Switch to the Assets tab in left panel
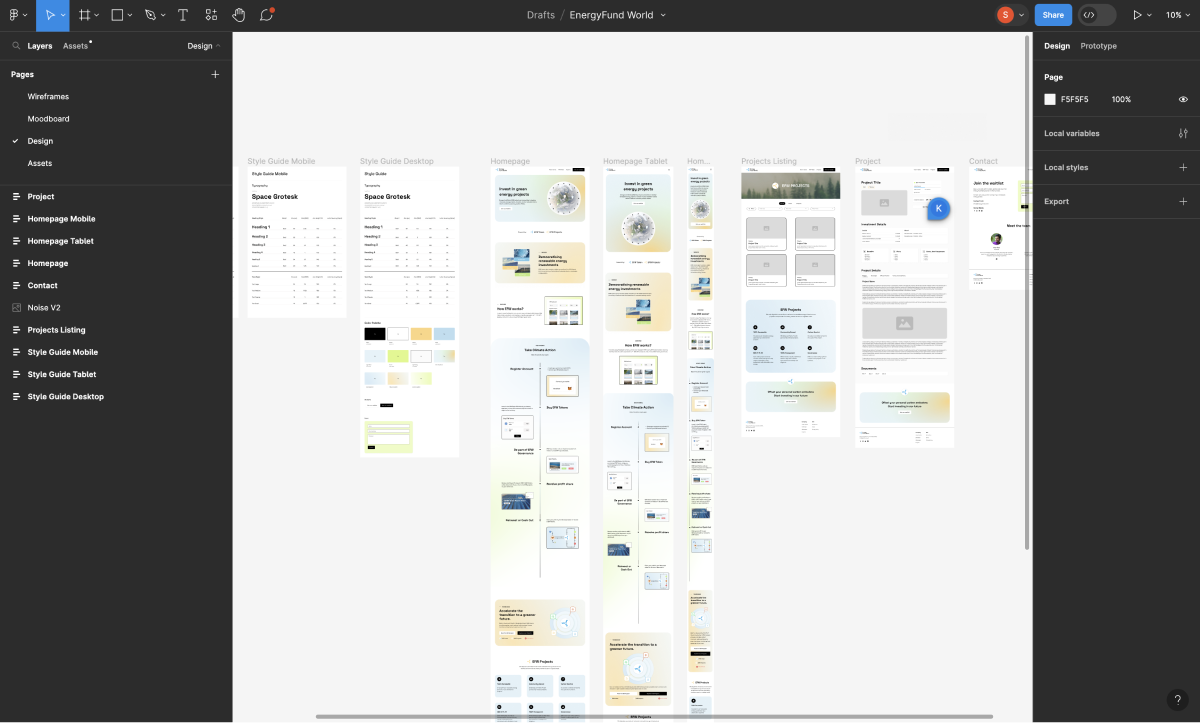 tap(74, 45)
